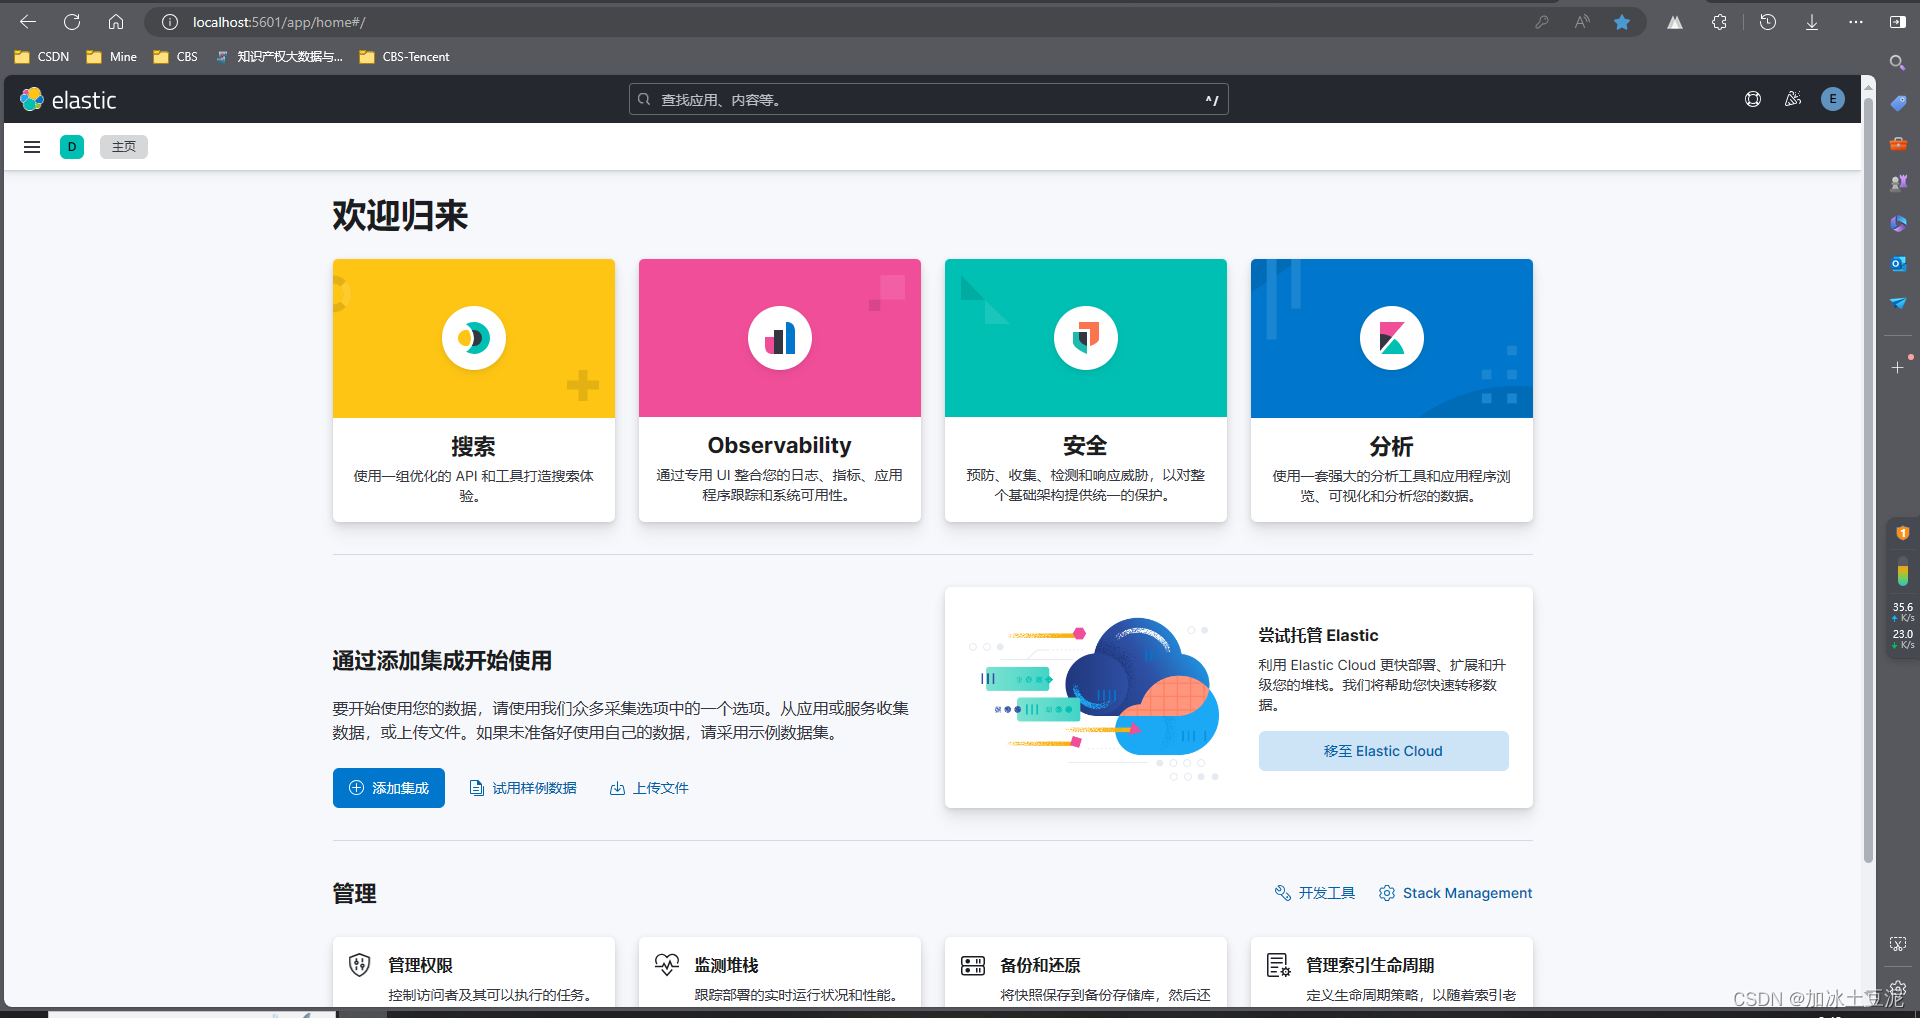Click the 管理索引生命周期 card title
1920x1018 pixels.
click(1370, 965)
